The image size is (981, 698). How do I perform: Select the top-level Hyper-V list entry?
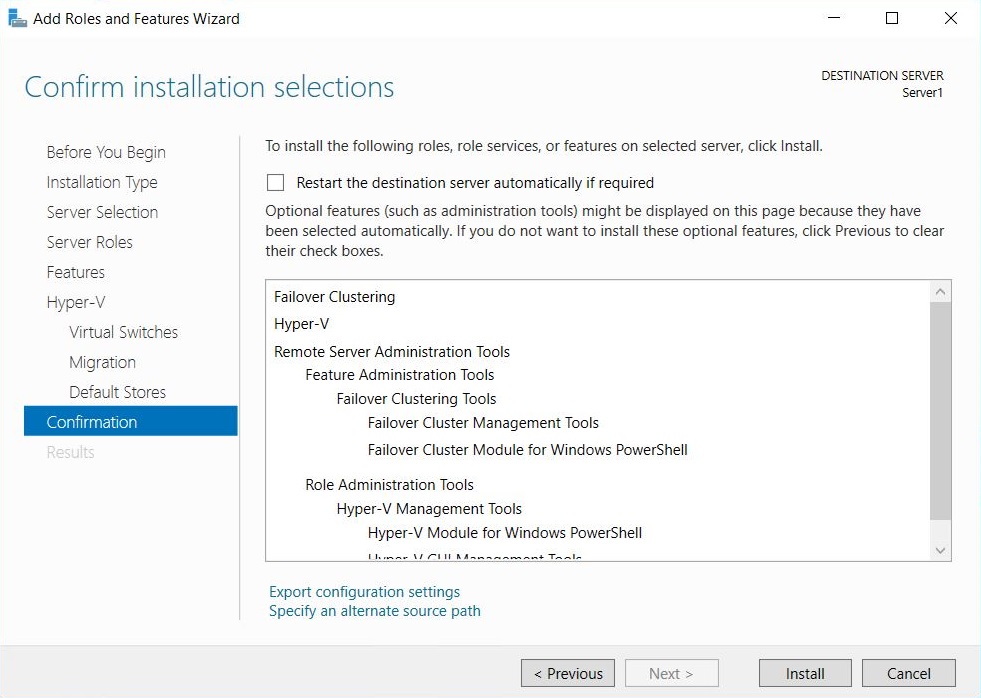pos(302,324)
